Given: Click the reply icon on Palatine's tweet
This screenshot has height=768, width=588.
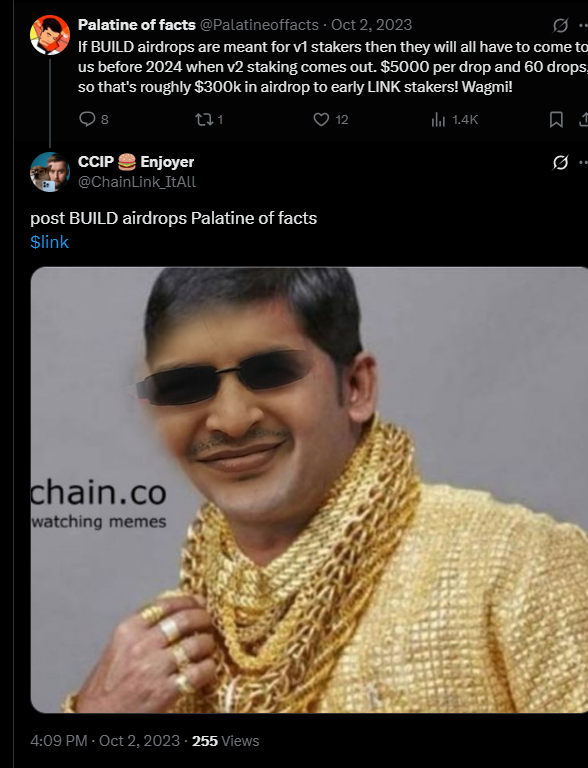Looking at the screenshot, I should click(x=87, y=119).
